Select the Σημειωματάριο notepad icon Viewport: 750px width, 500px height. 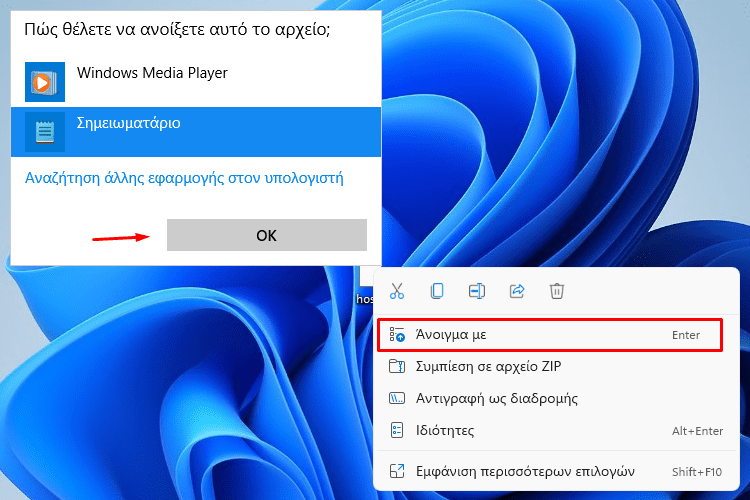click(45, 132)
